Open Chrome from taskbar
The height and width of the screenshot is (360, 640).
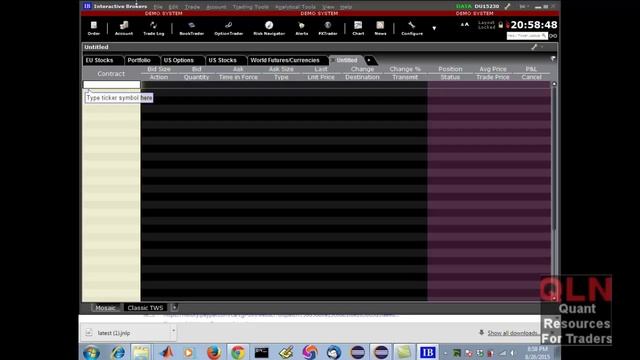pyautogui.click(x=238, y=352)
